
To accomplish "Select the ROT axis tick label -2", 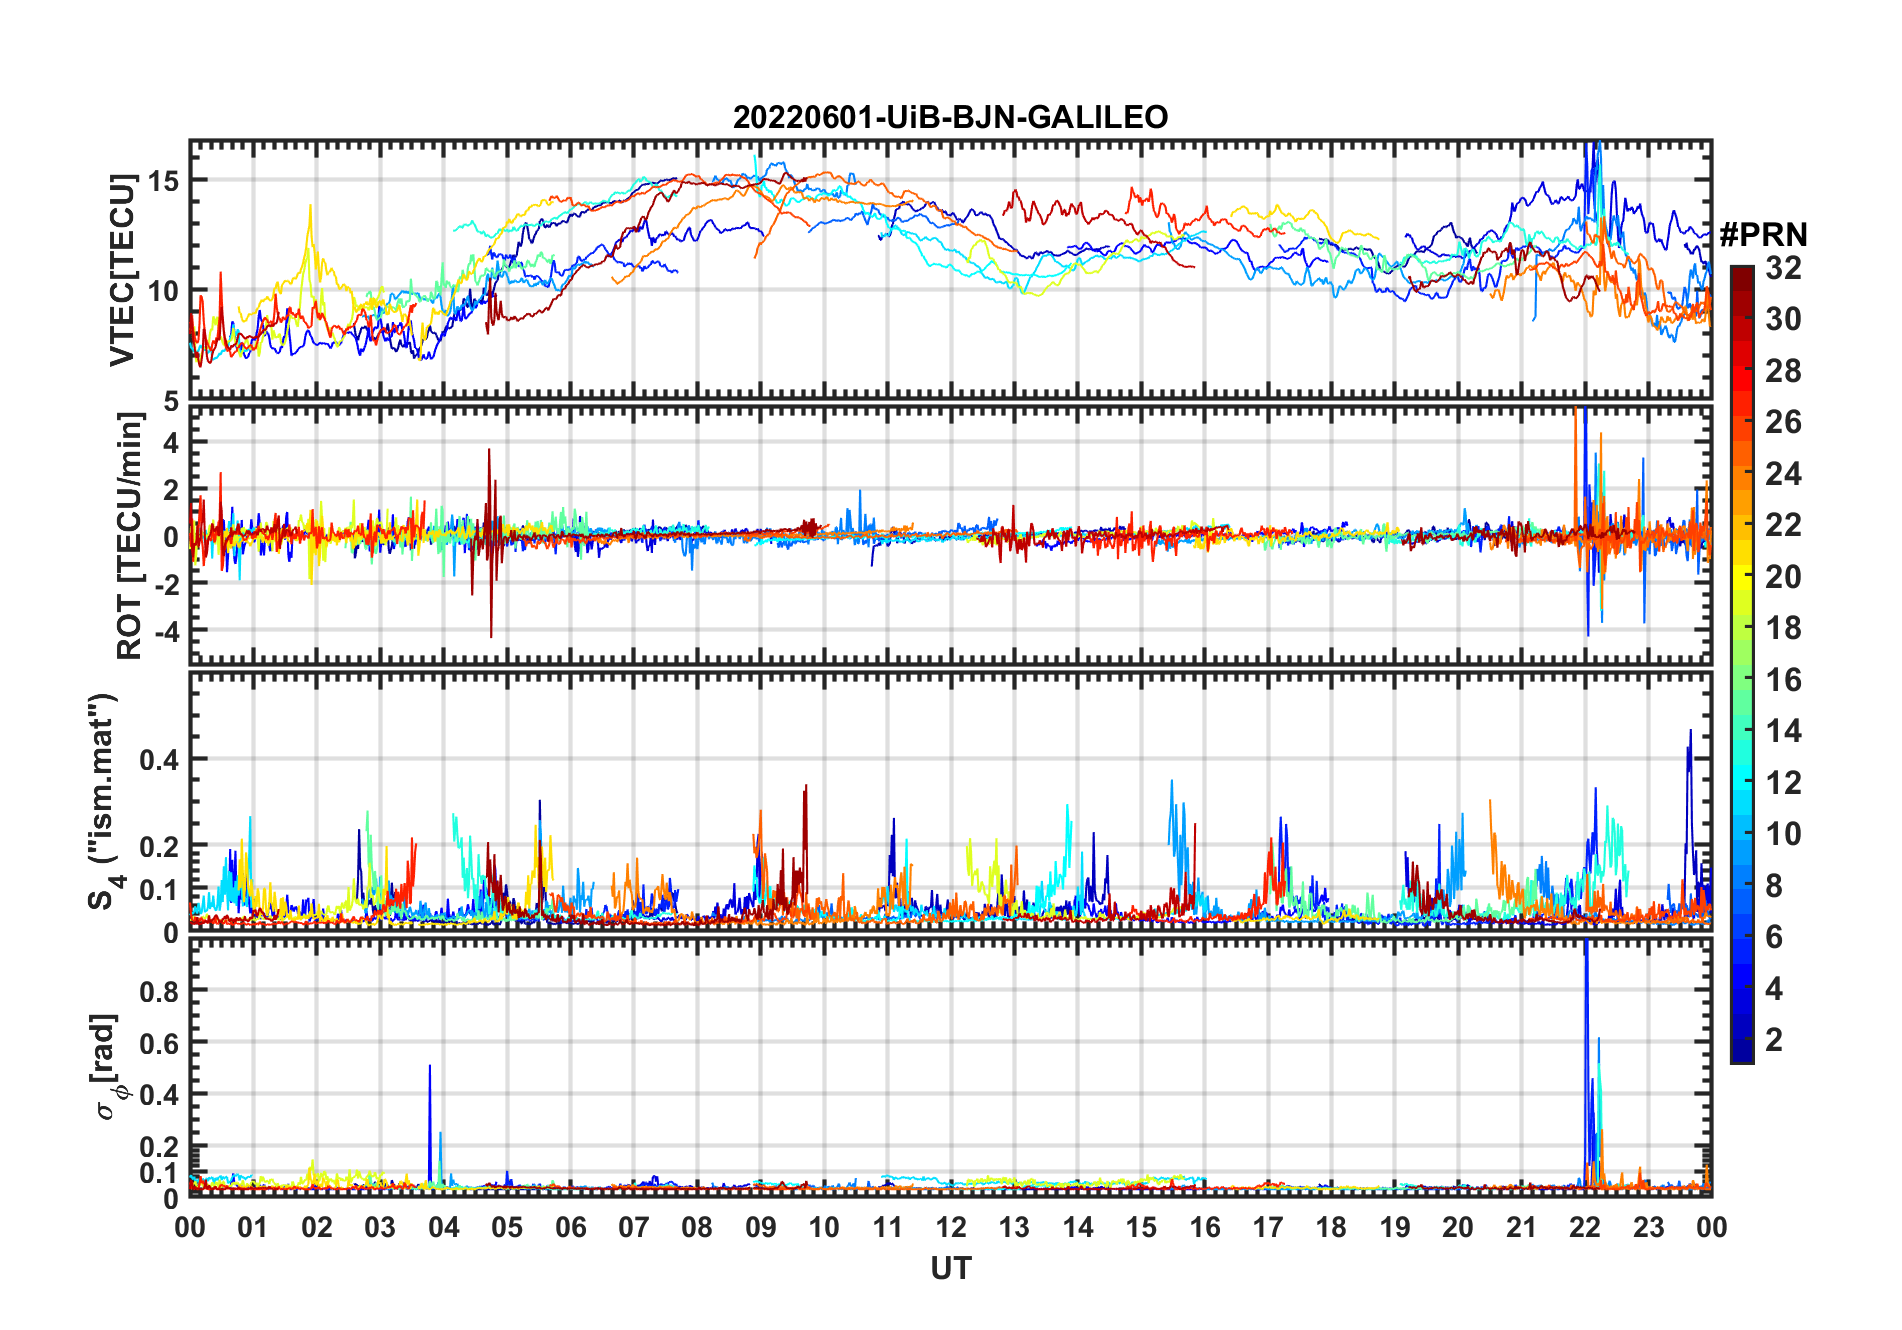I will click(x=165, y=585).
